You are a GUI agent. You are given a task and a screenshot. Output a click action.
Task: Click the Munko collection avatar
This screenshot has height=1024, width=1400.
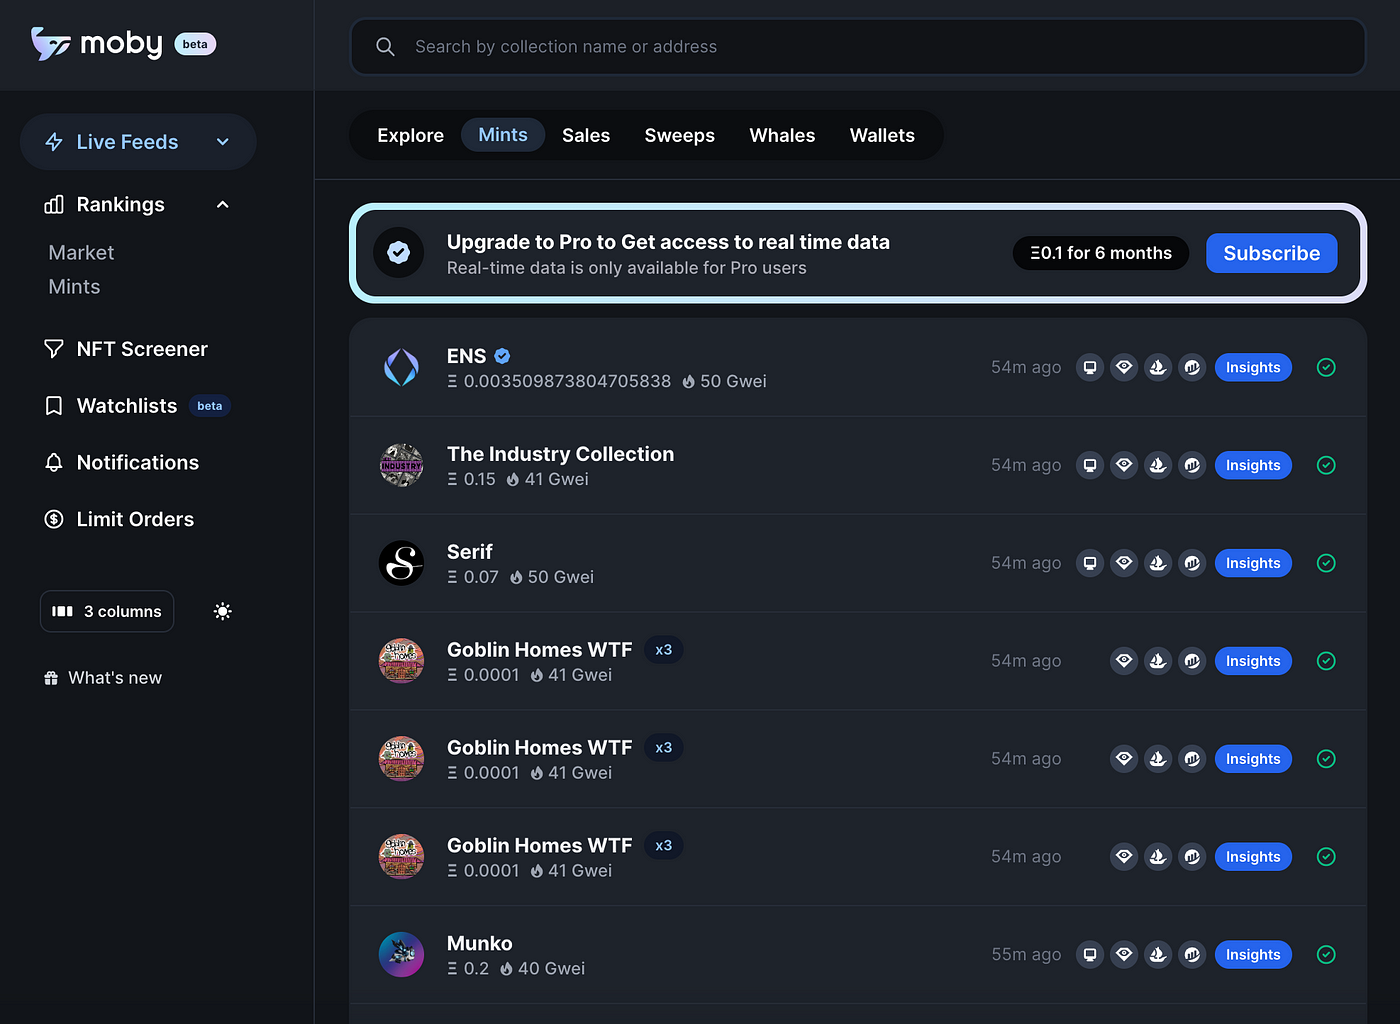click(x=401, y=955)
